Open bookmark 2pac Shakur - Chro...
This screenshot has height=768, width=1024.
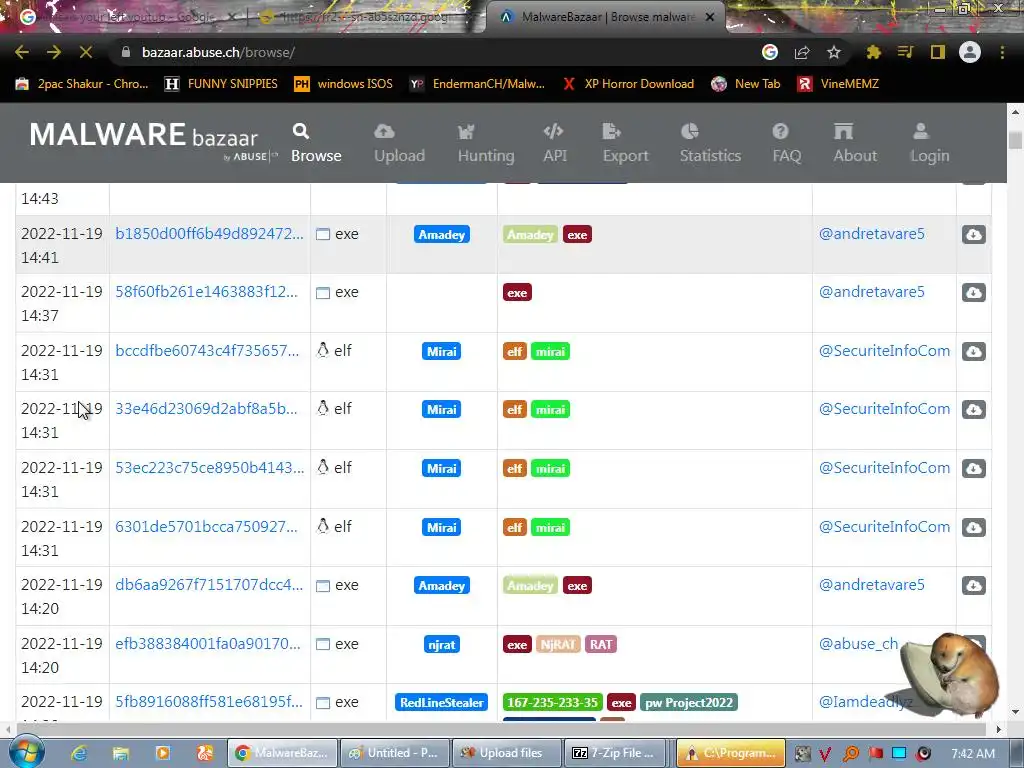(x=82, y=84)
